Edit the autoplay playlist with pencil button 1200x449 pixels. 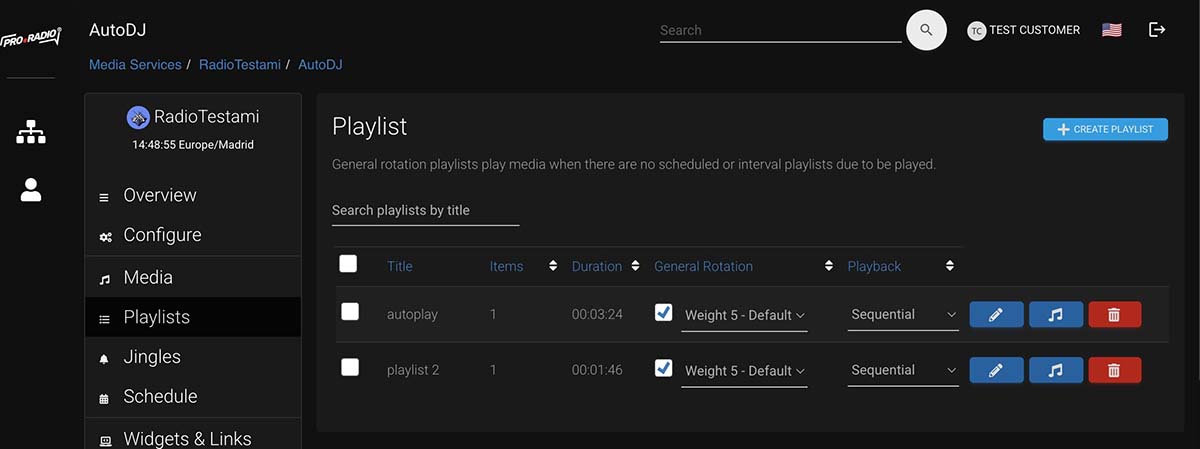point(996,315)
